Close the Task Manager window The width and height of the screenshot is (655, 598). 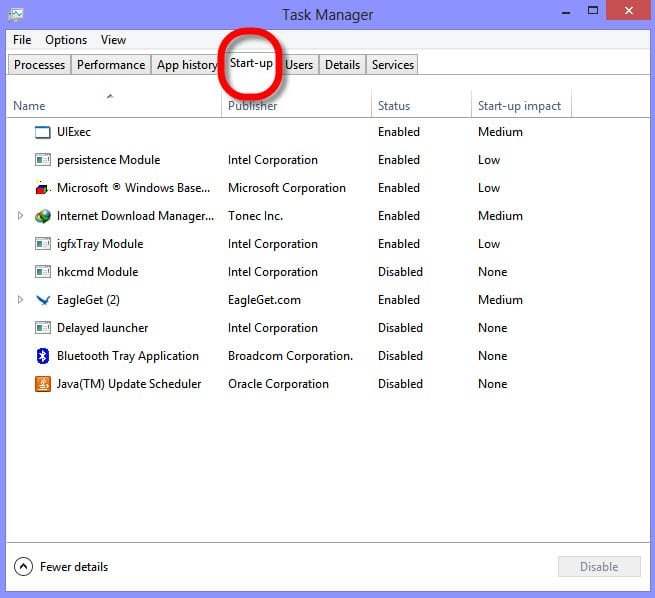629,10
